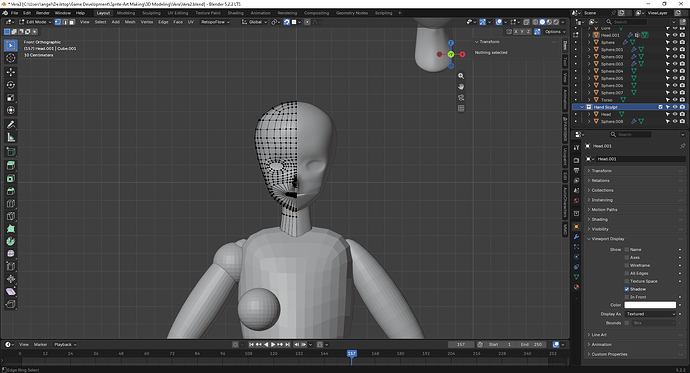Disable the Shadow checkbox
This screenshot has height=373, width=690.
(627, 289)
